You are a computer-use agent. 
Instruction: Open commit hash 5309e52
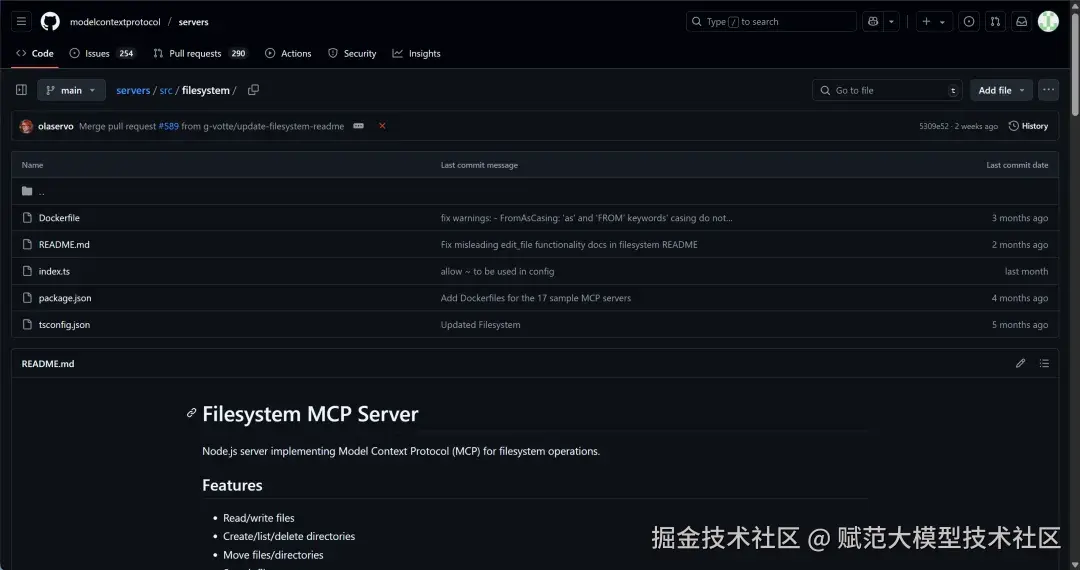[x=933, y=127]
